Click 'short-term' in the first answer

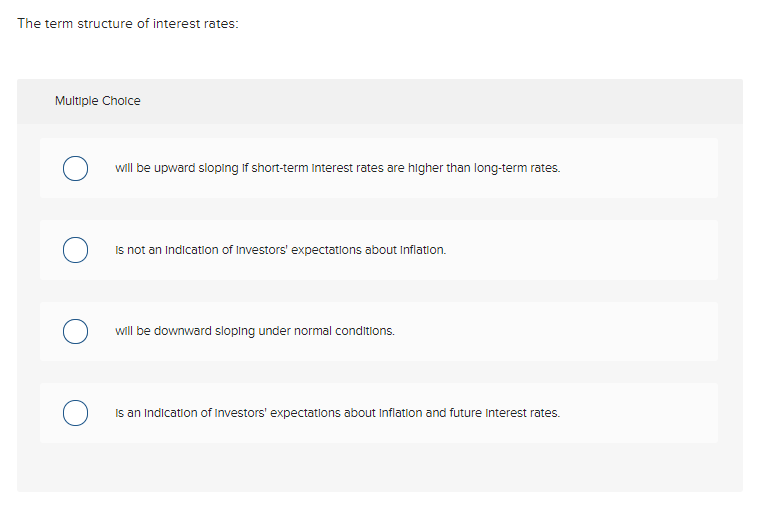click(279, 168)
